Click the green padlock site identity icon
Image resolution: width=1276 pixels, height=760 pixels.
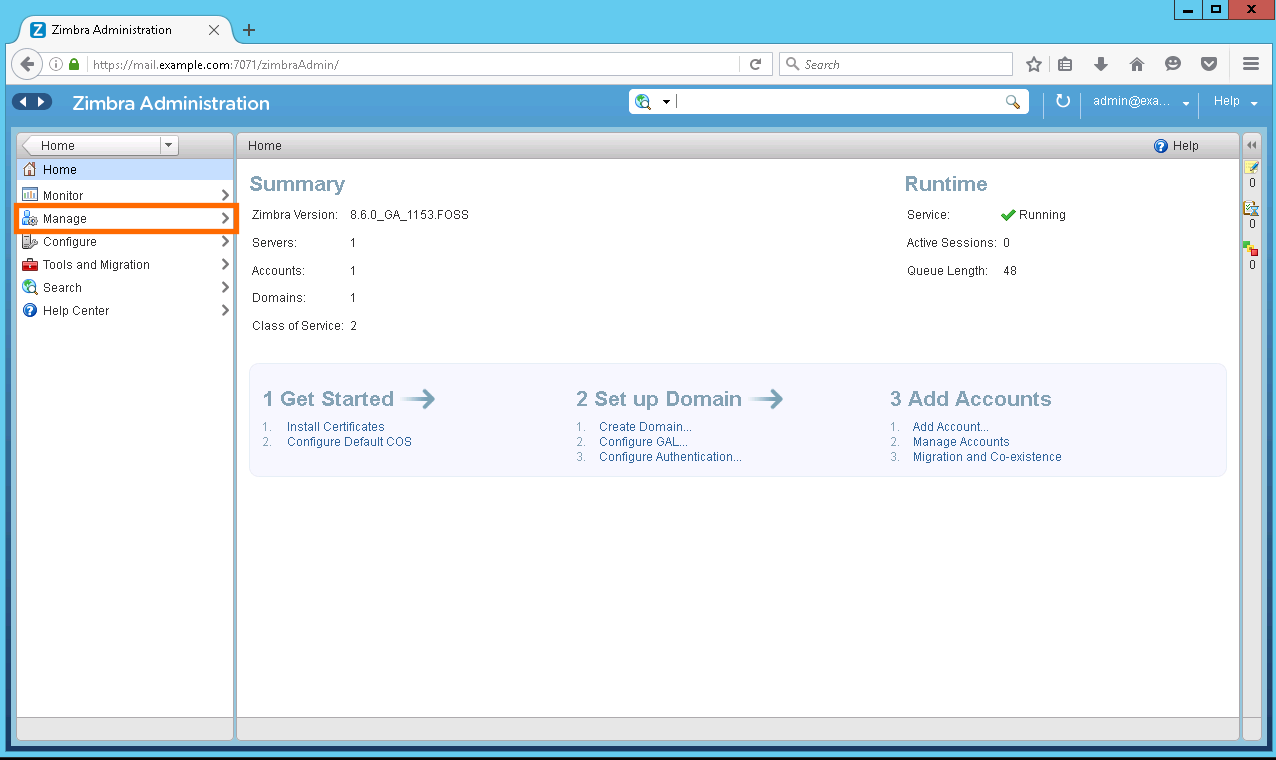click(x=74, y=64)
